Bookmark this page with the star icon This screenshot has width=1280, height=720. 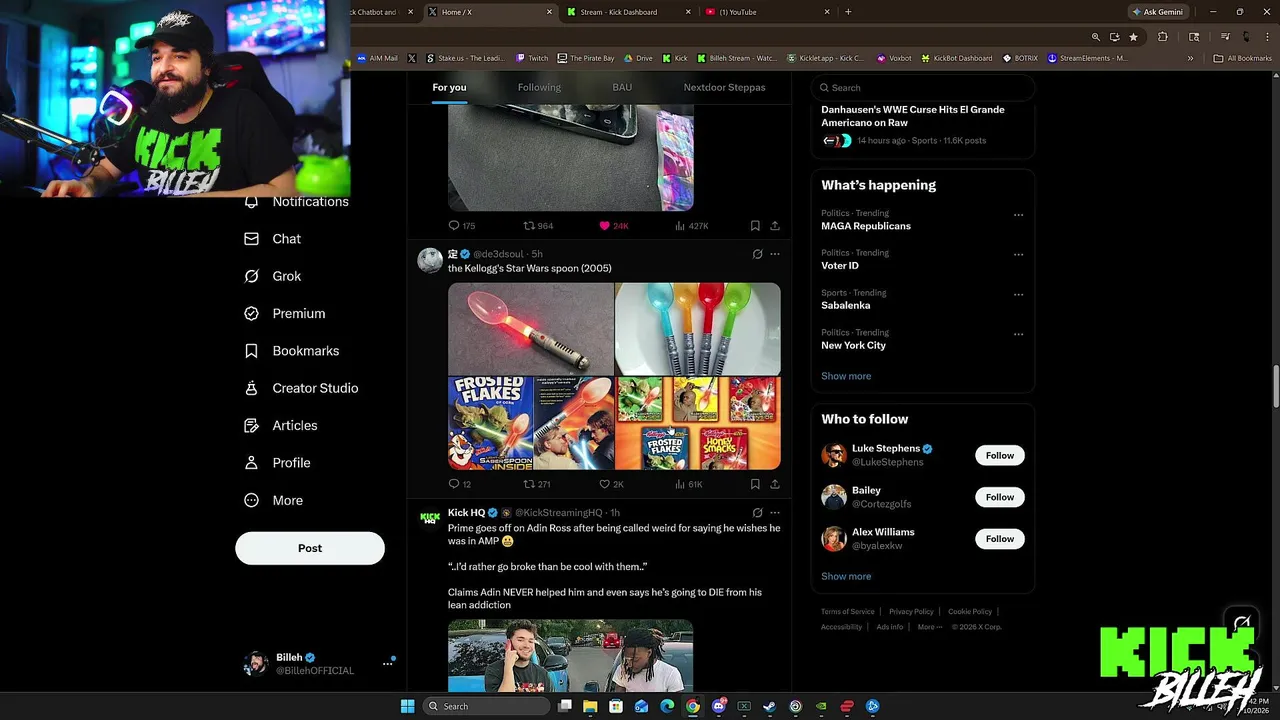coord(1133,37)
